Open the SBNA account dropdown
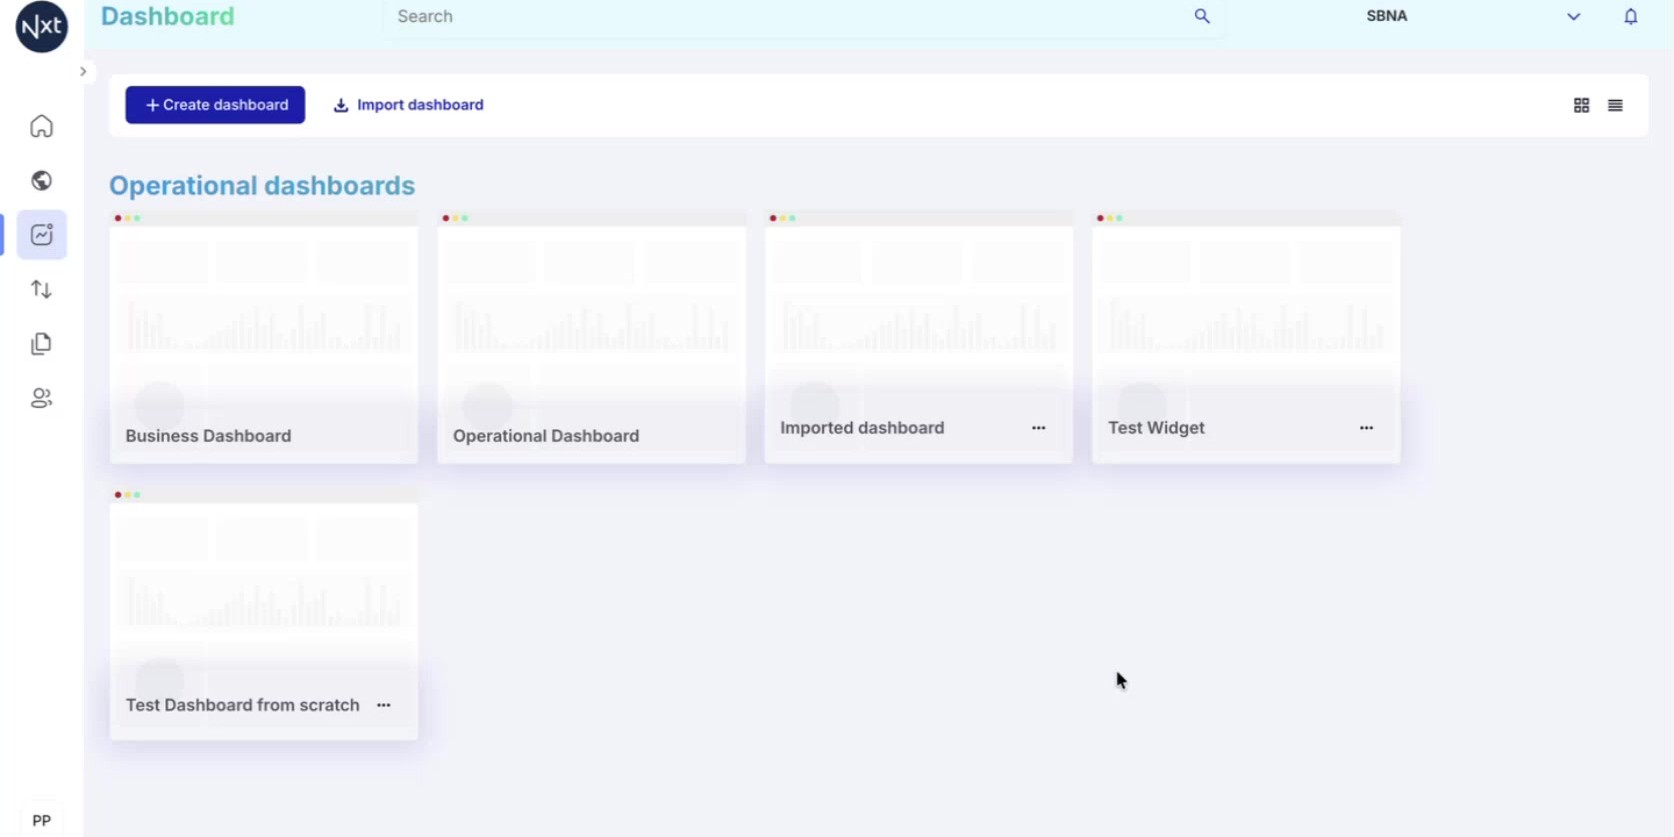Viewport: 1674px width, 837px height. 1473,16
